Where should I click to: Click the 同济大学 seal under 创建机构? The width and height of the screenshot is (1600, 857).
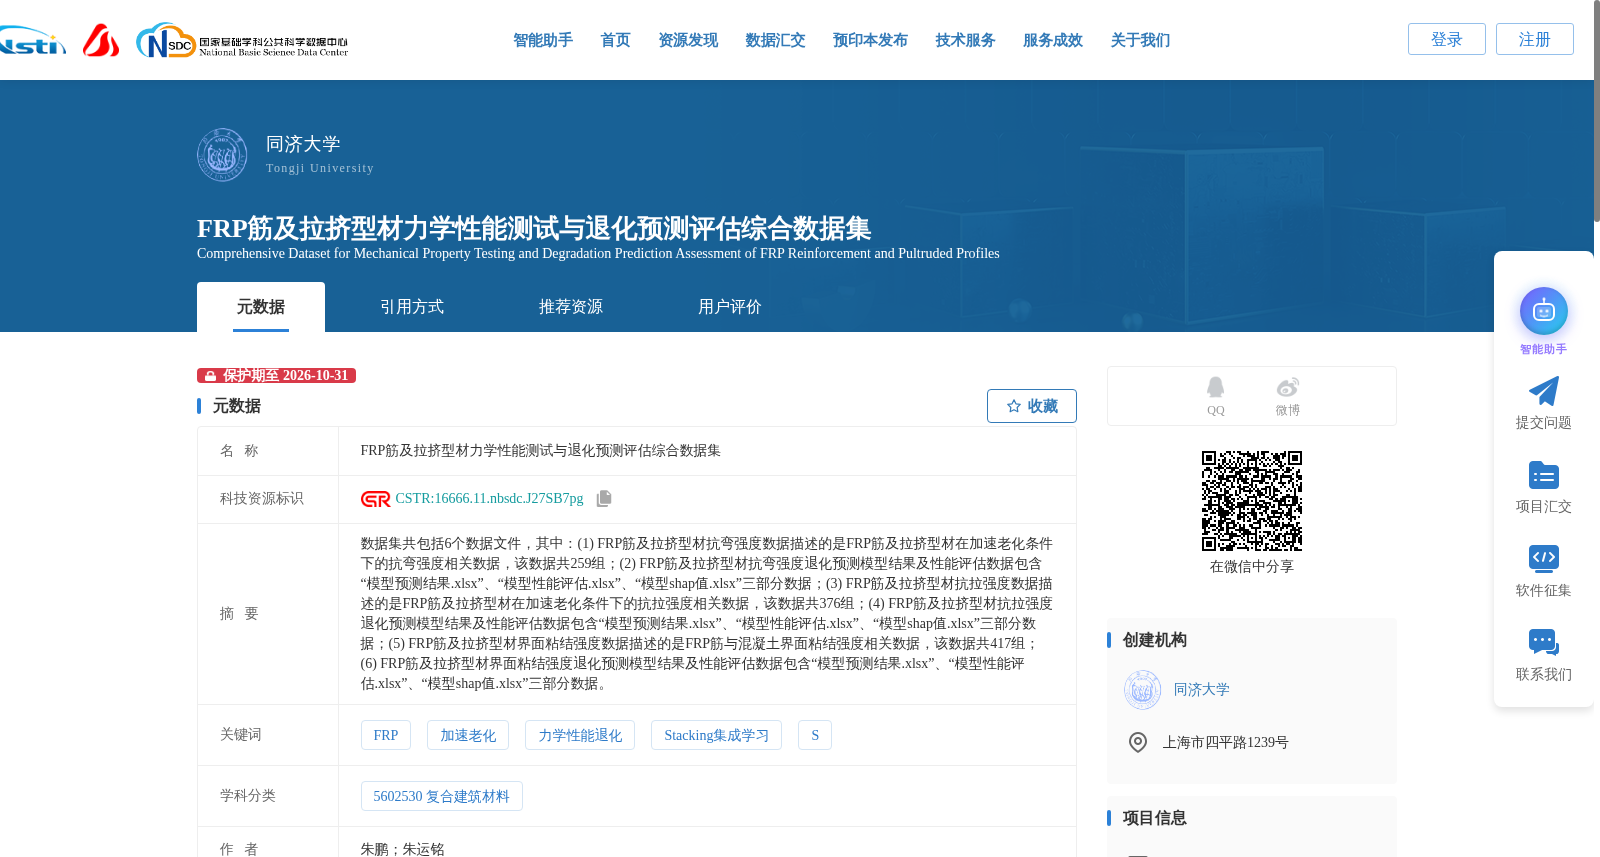point(1142,690)
